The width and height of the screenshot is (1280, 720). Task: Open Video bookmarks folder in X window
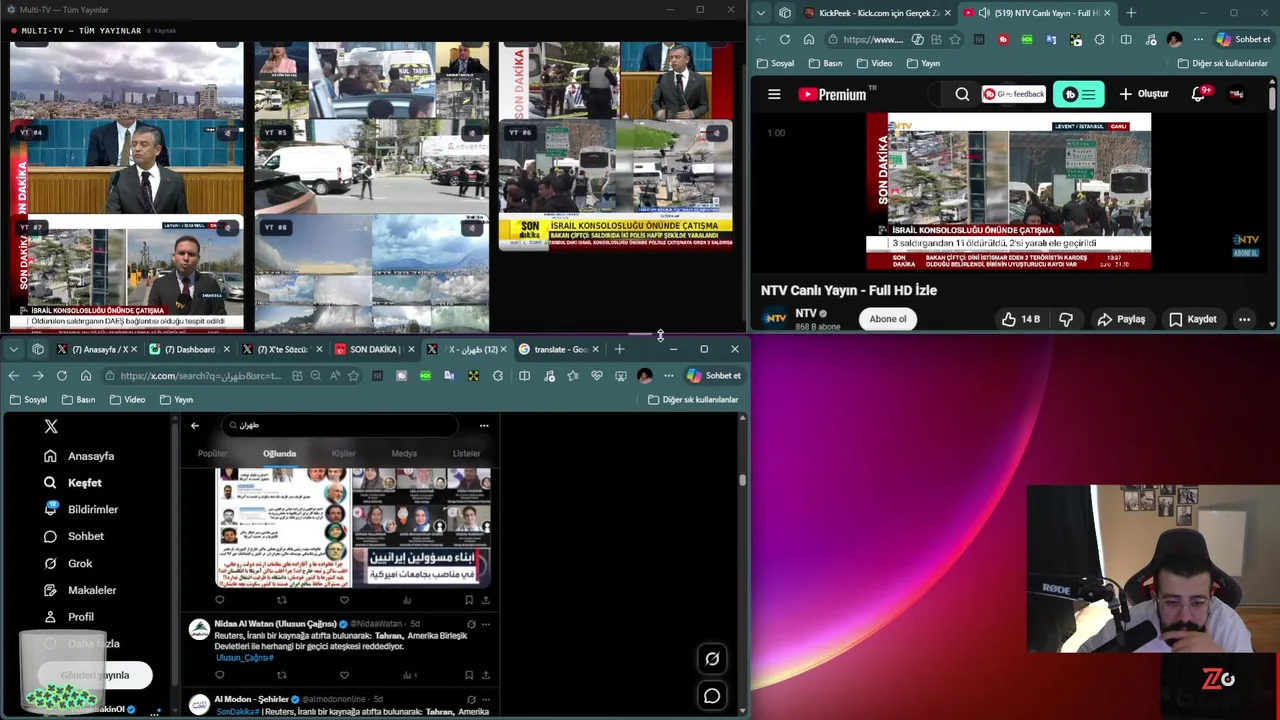(x=126, y=400)
